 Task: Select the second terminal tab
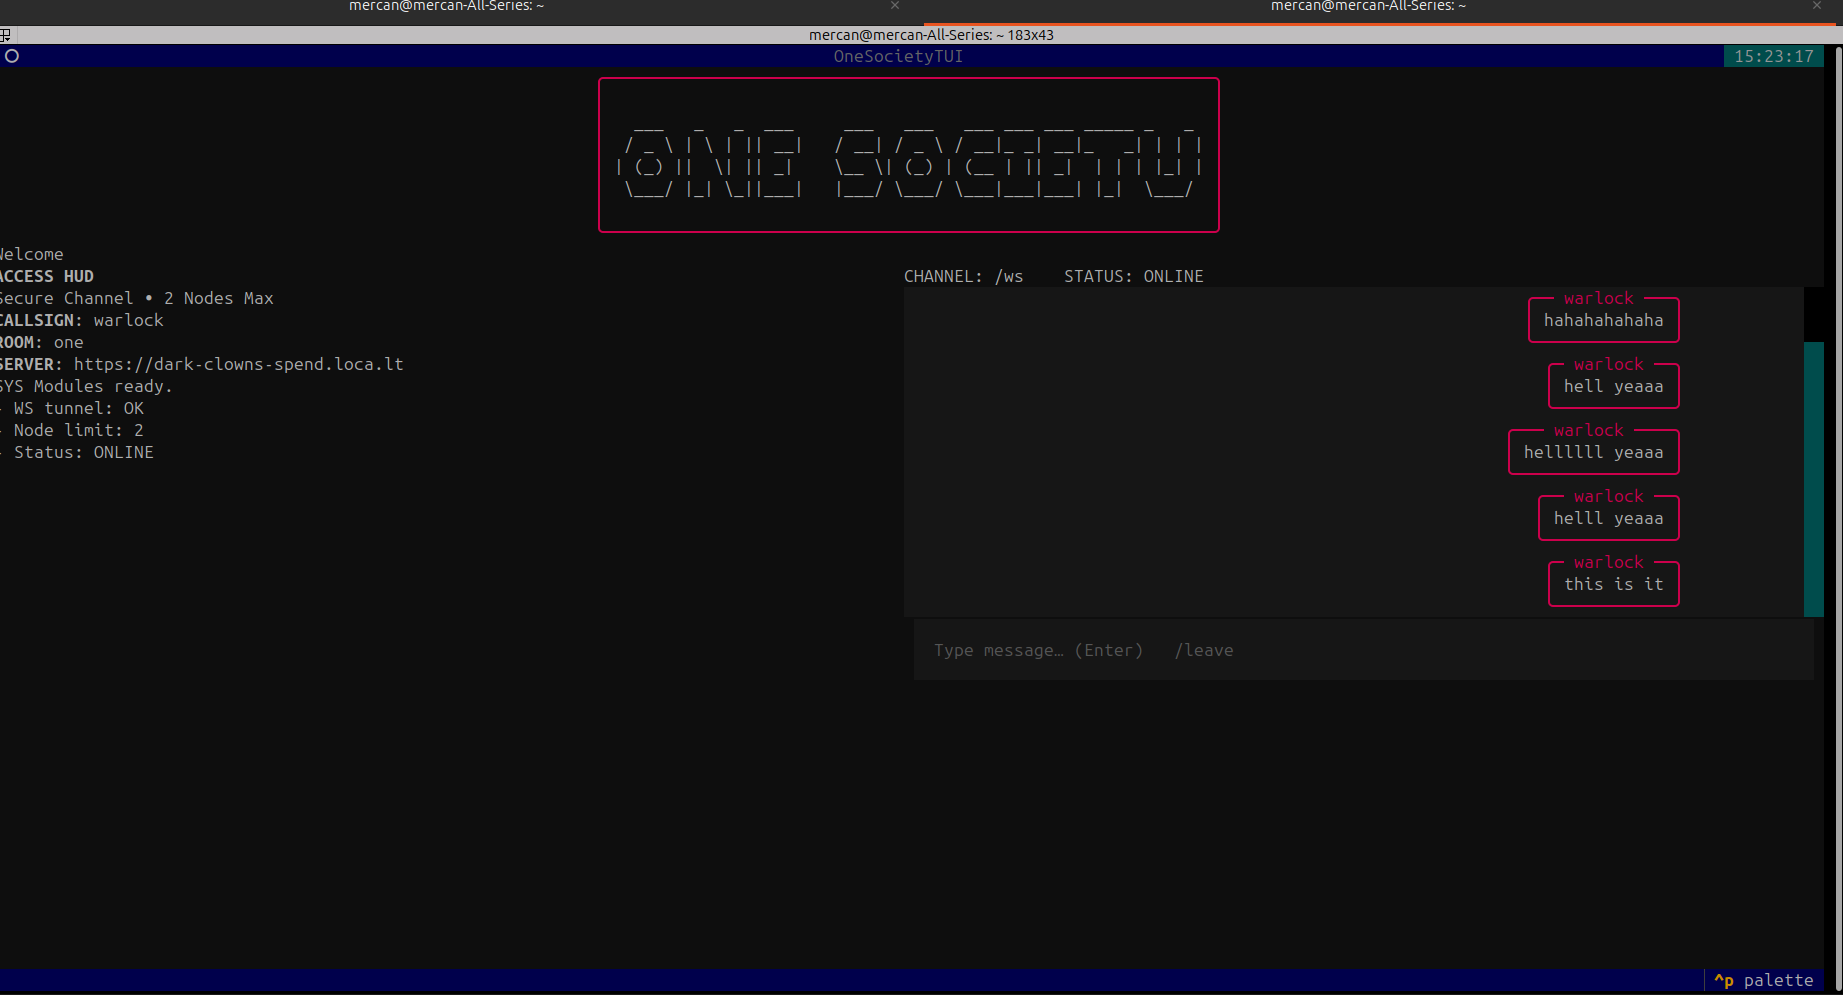1367,7
